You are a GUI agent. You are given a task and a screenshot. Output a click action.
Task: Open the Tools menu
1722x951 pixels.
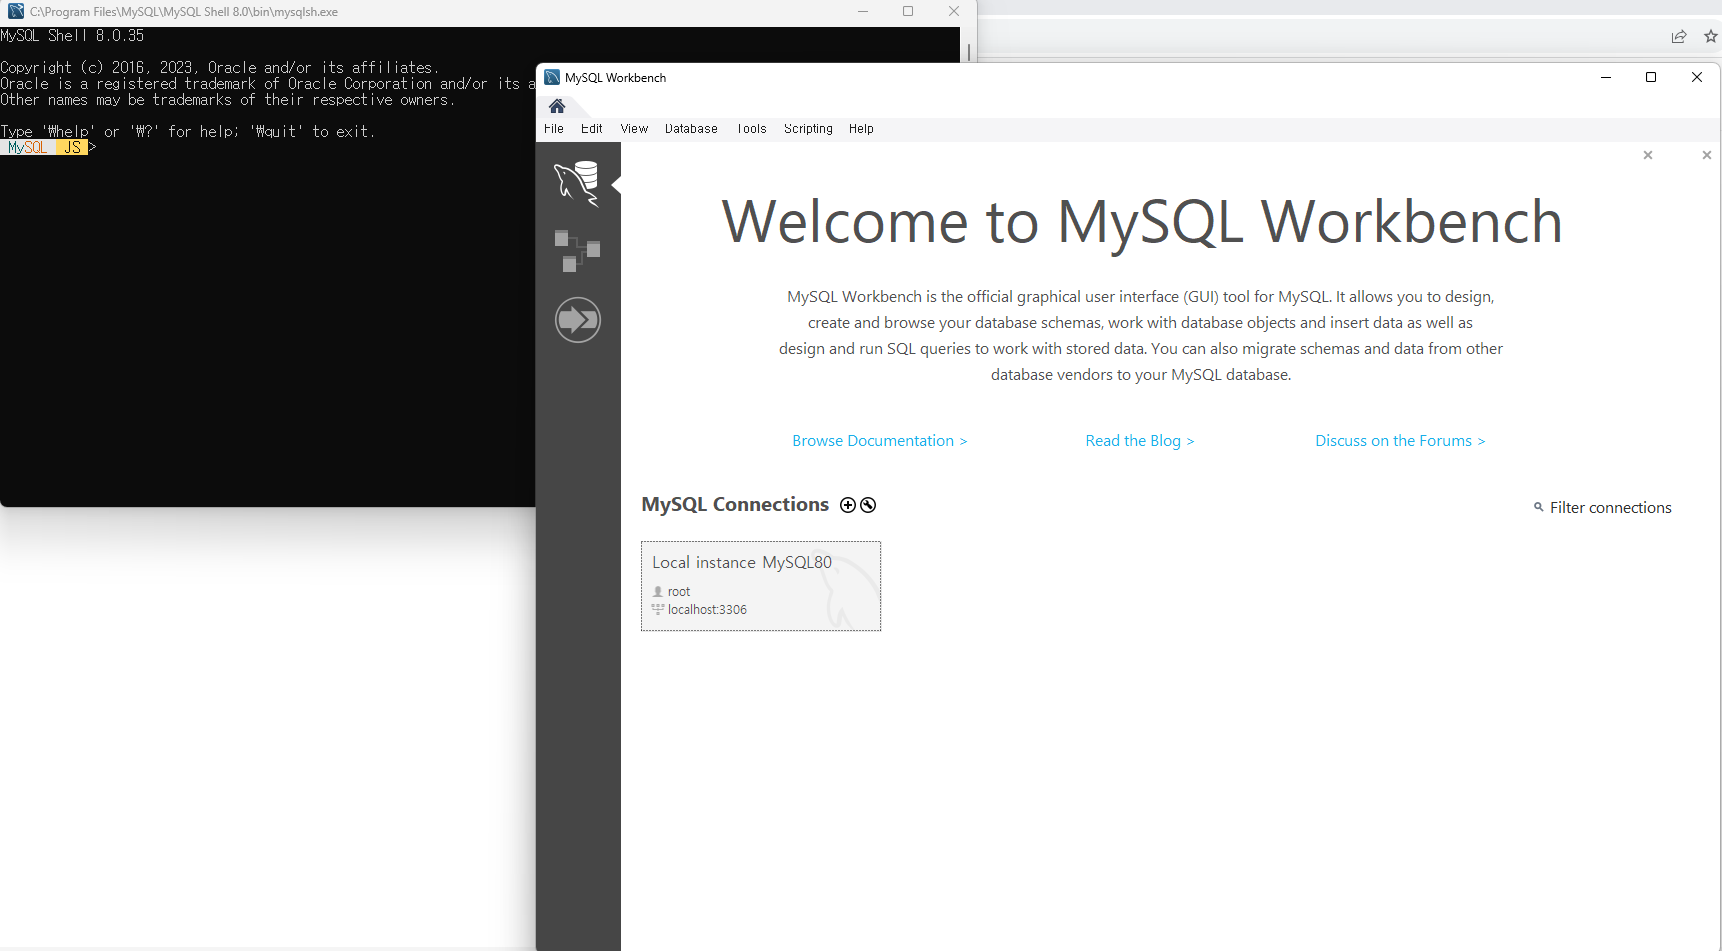point(752,129)
